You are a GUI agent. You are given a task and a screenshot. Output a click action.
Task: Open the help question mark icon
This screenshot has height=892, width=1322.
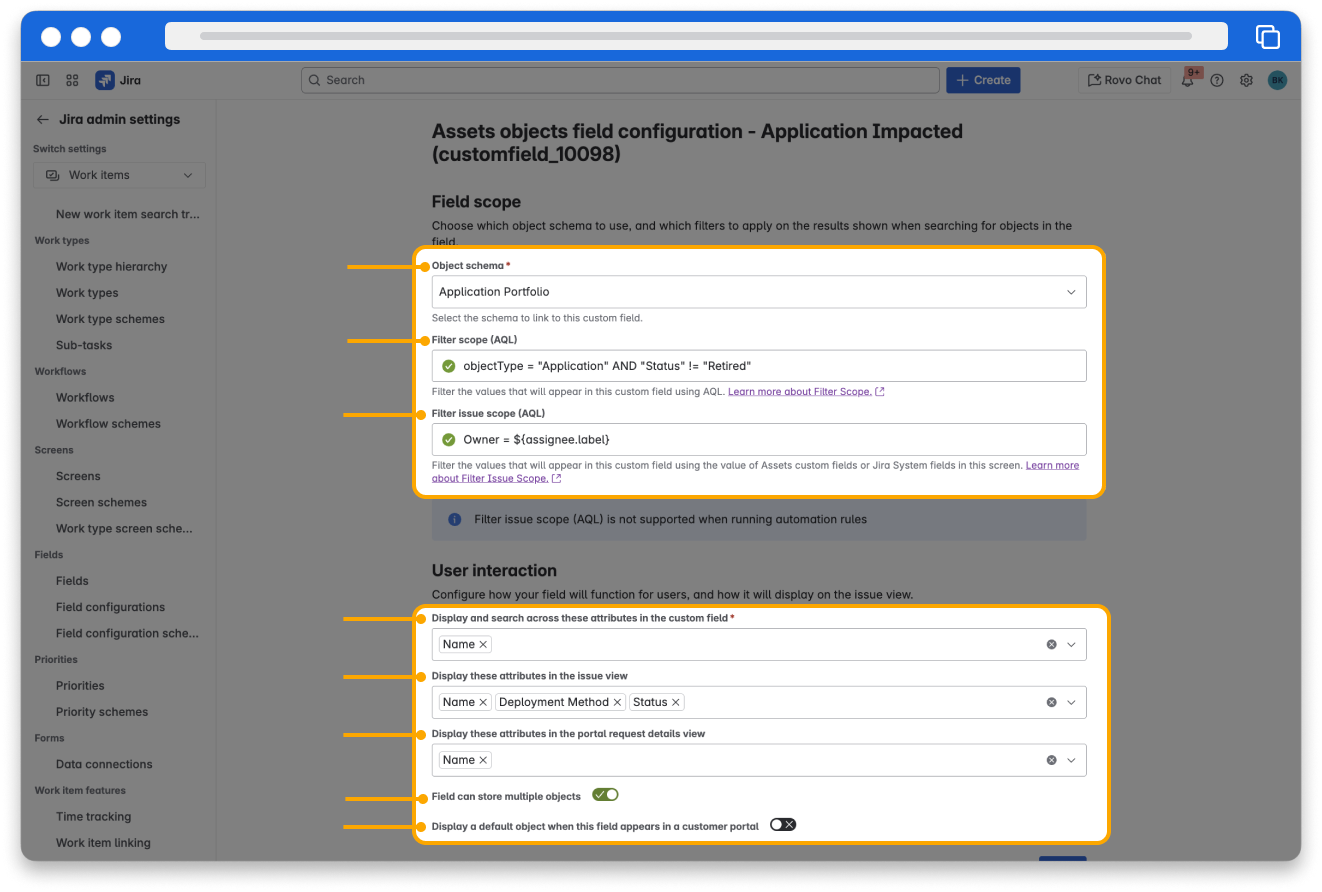(1217, 80)
